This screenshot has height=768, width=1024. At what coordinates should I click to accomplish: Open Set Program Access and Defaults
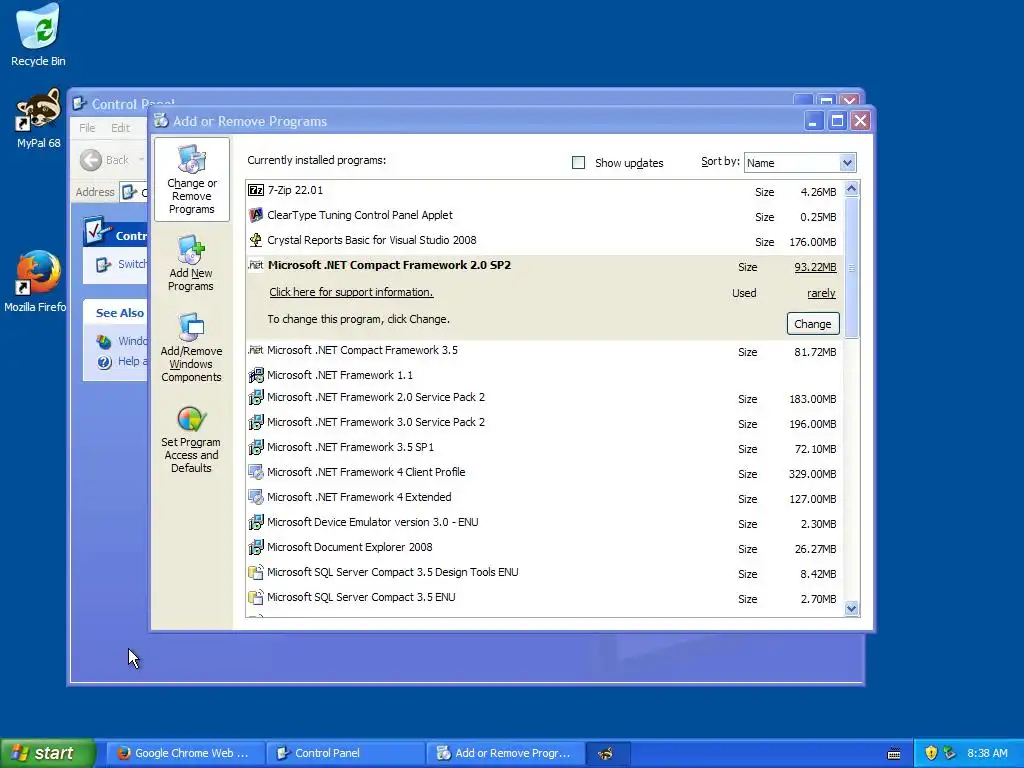(x=191, y=440)
